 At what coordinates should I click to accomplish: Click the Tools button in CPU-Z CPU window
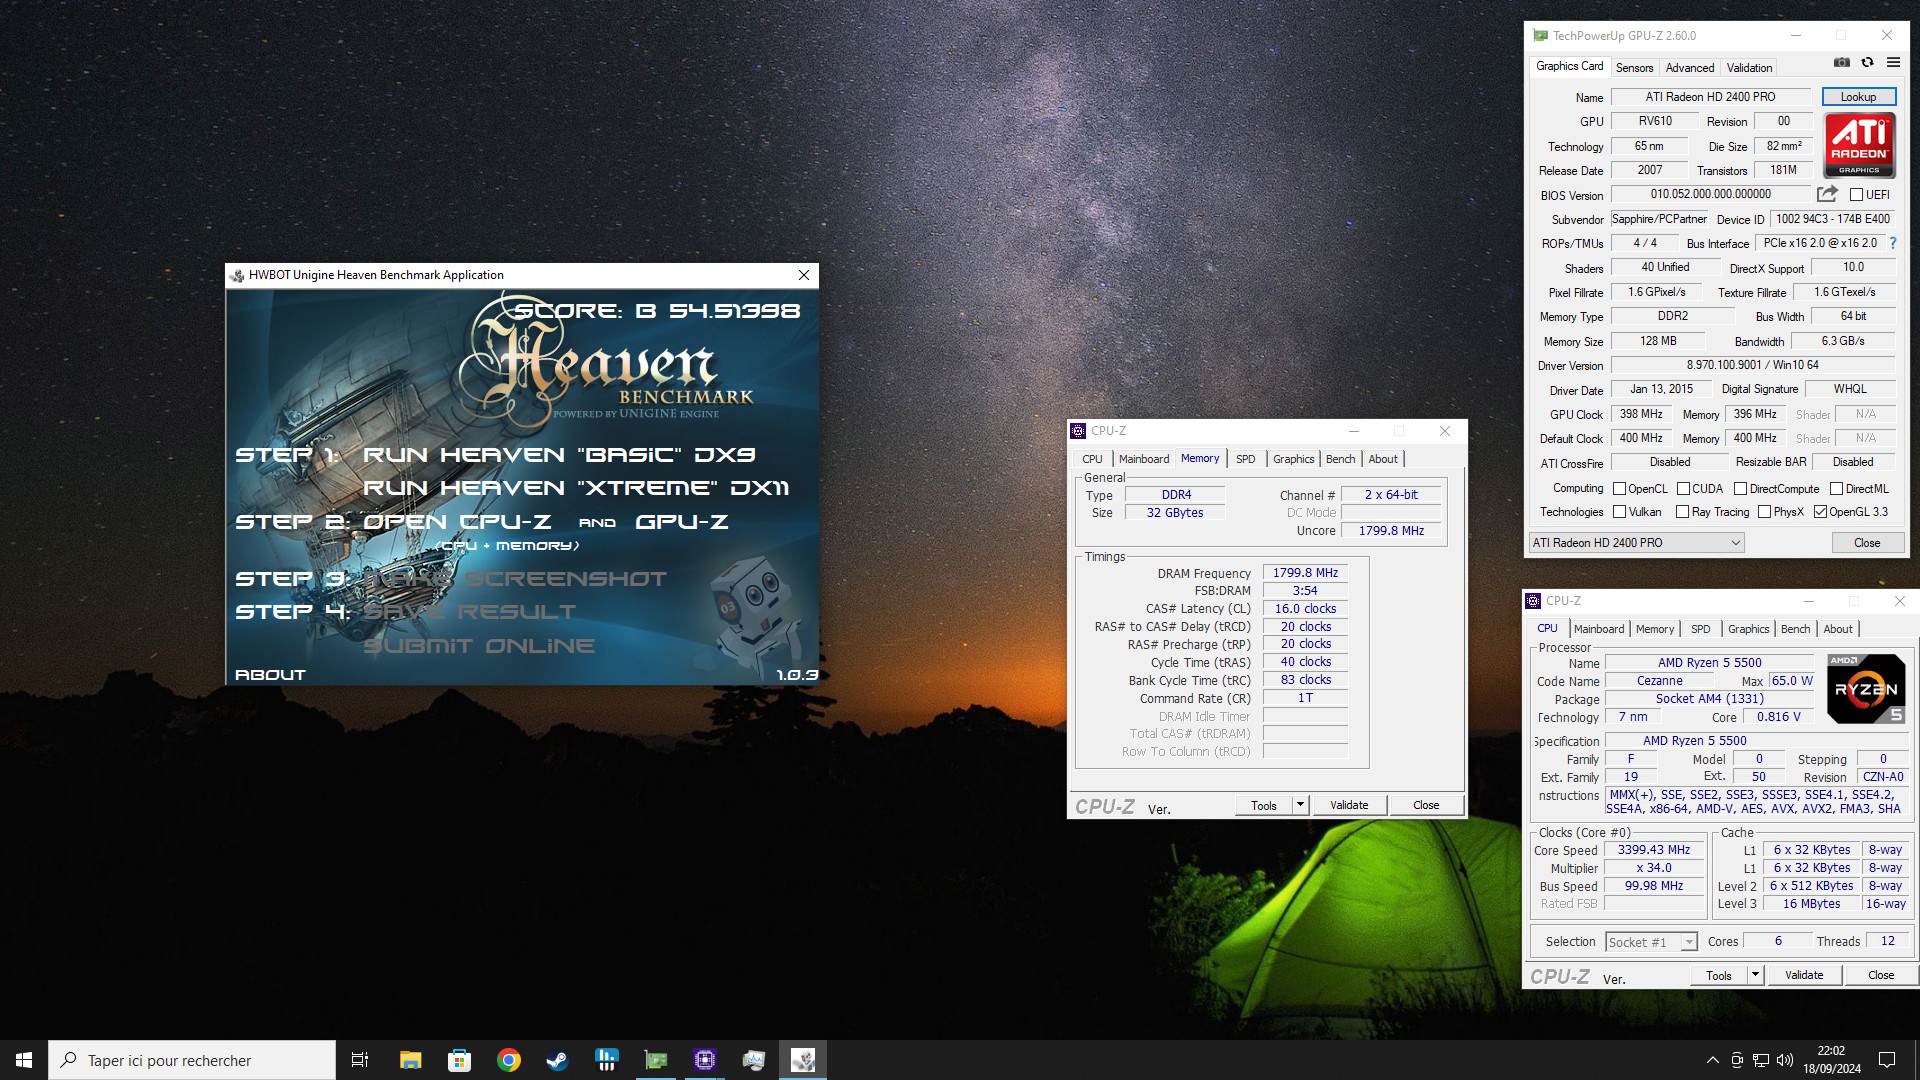1718,975
